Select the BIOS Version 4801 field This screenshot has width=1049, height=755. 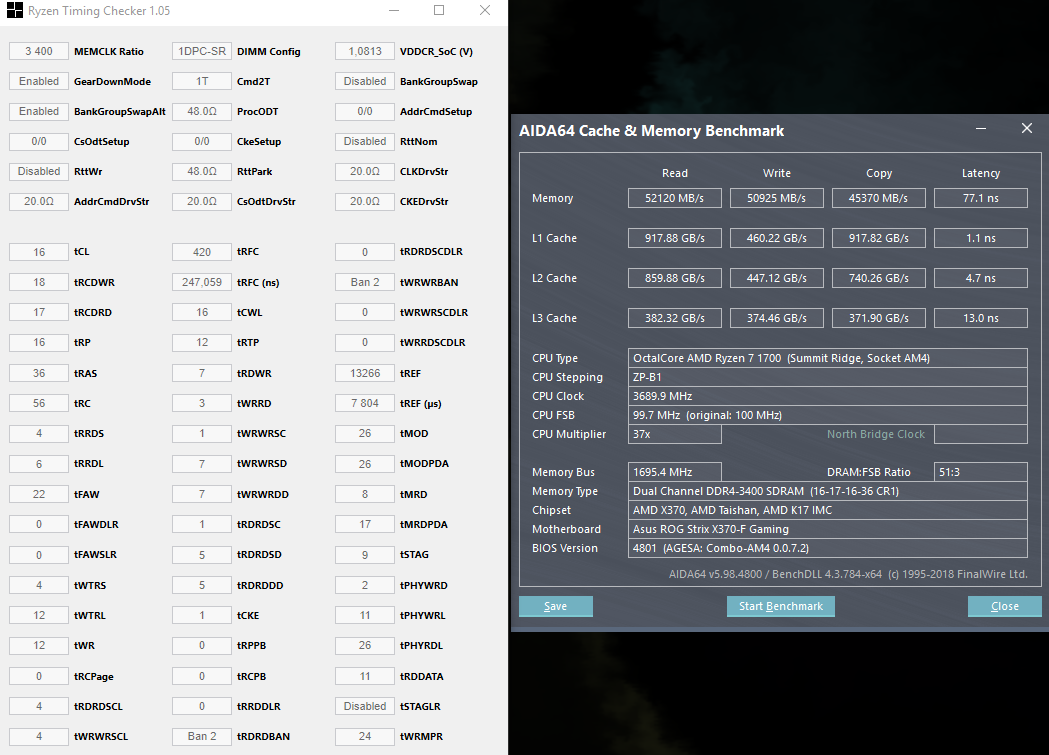(828, 548)
